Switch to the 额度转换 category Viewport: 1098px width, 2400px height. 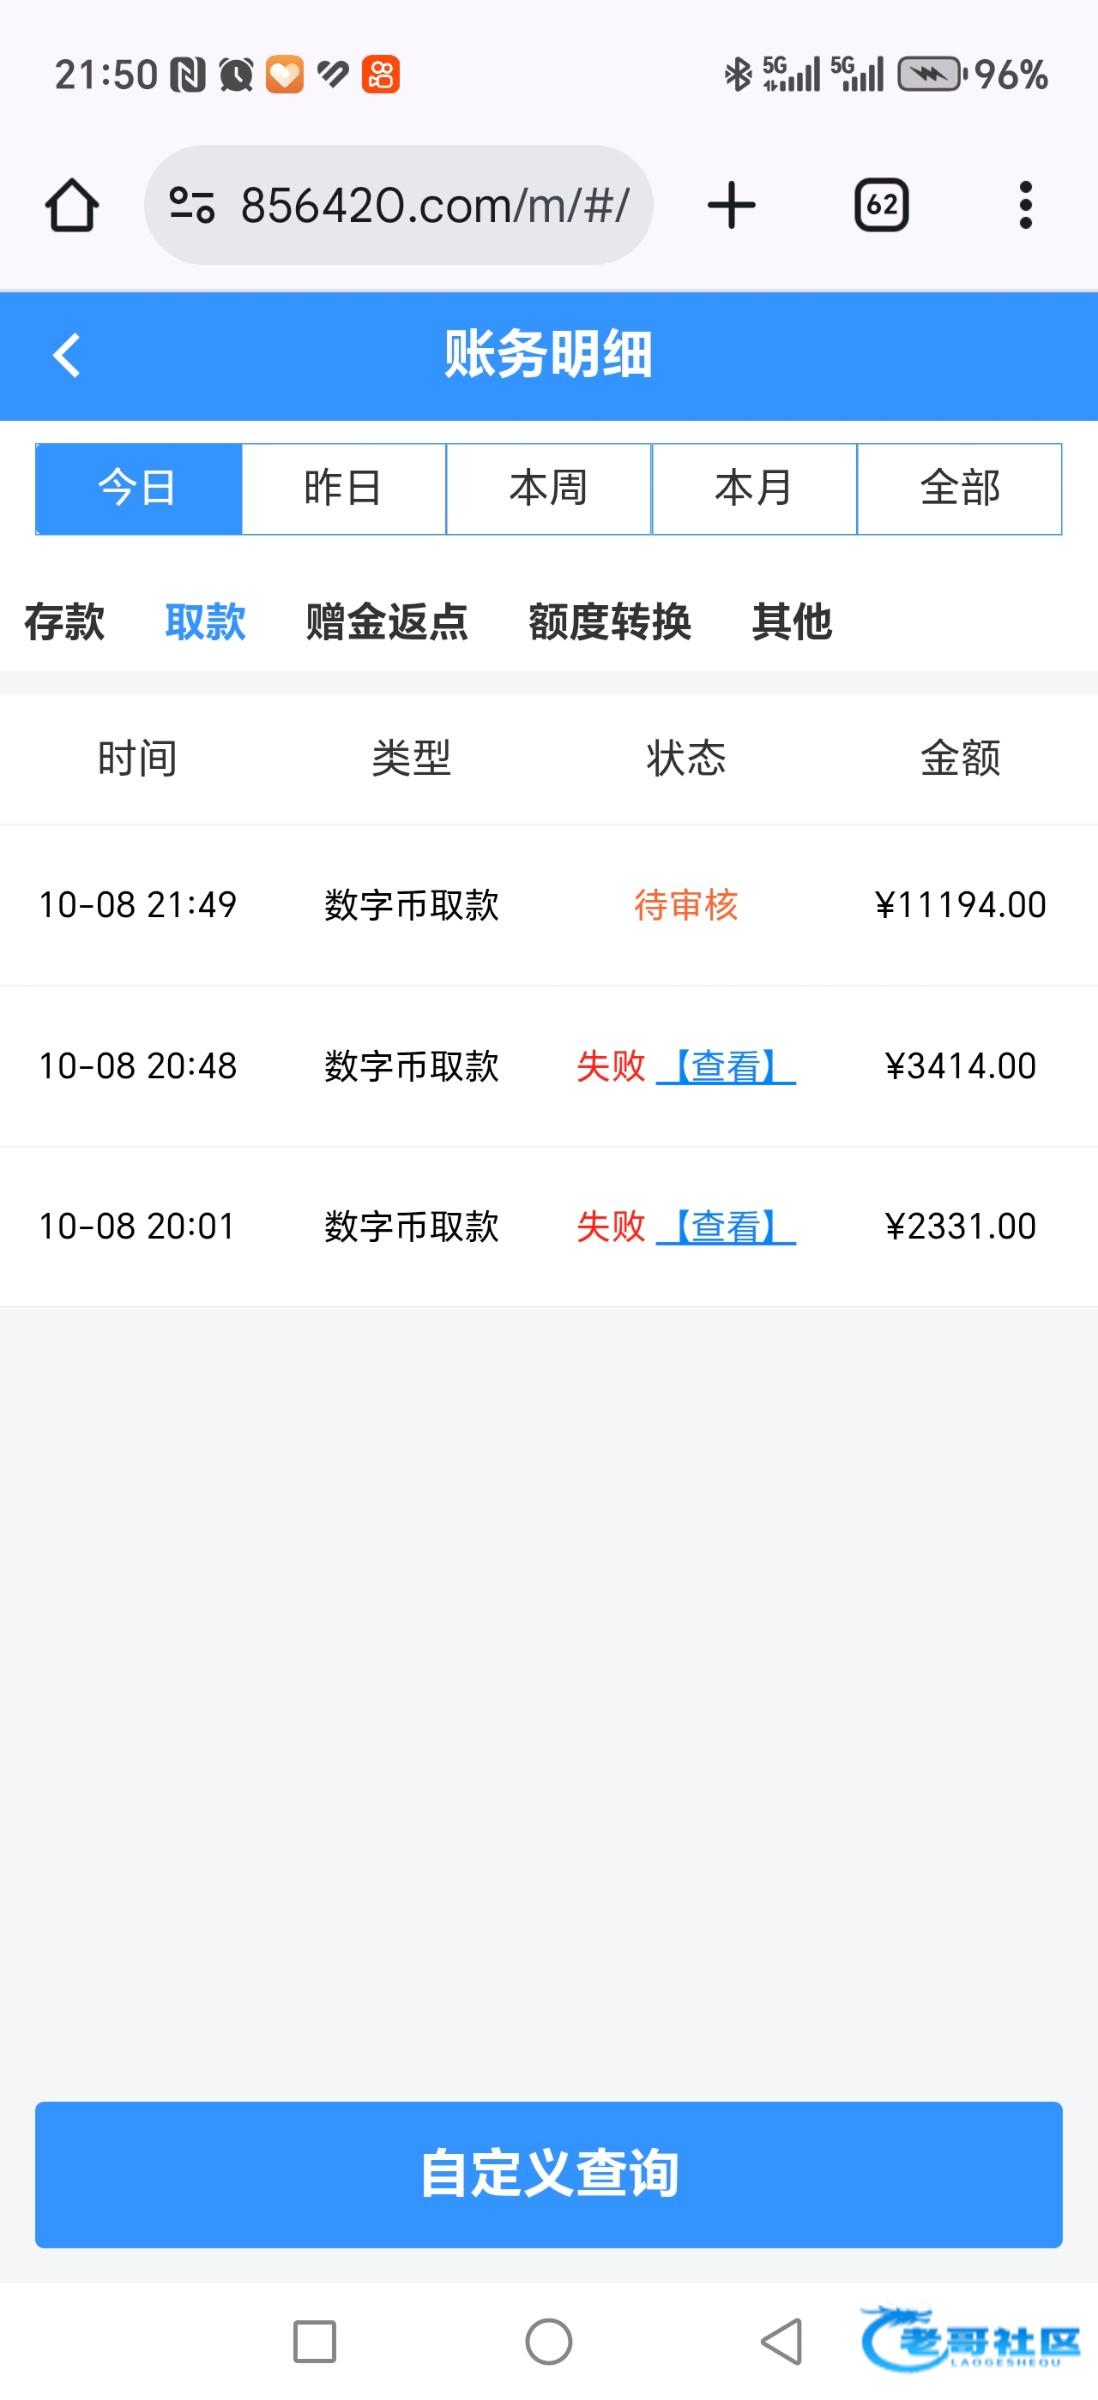coord(610,622)
